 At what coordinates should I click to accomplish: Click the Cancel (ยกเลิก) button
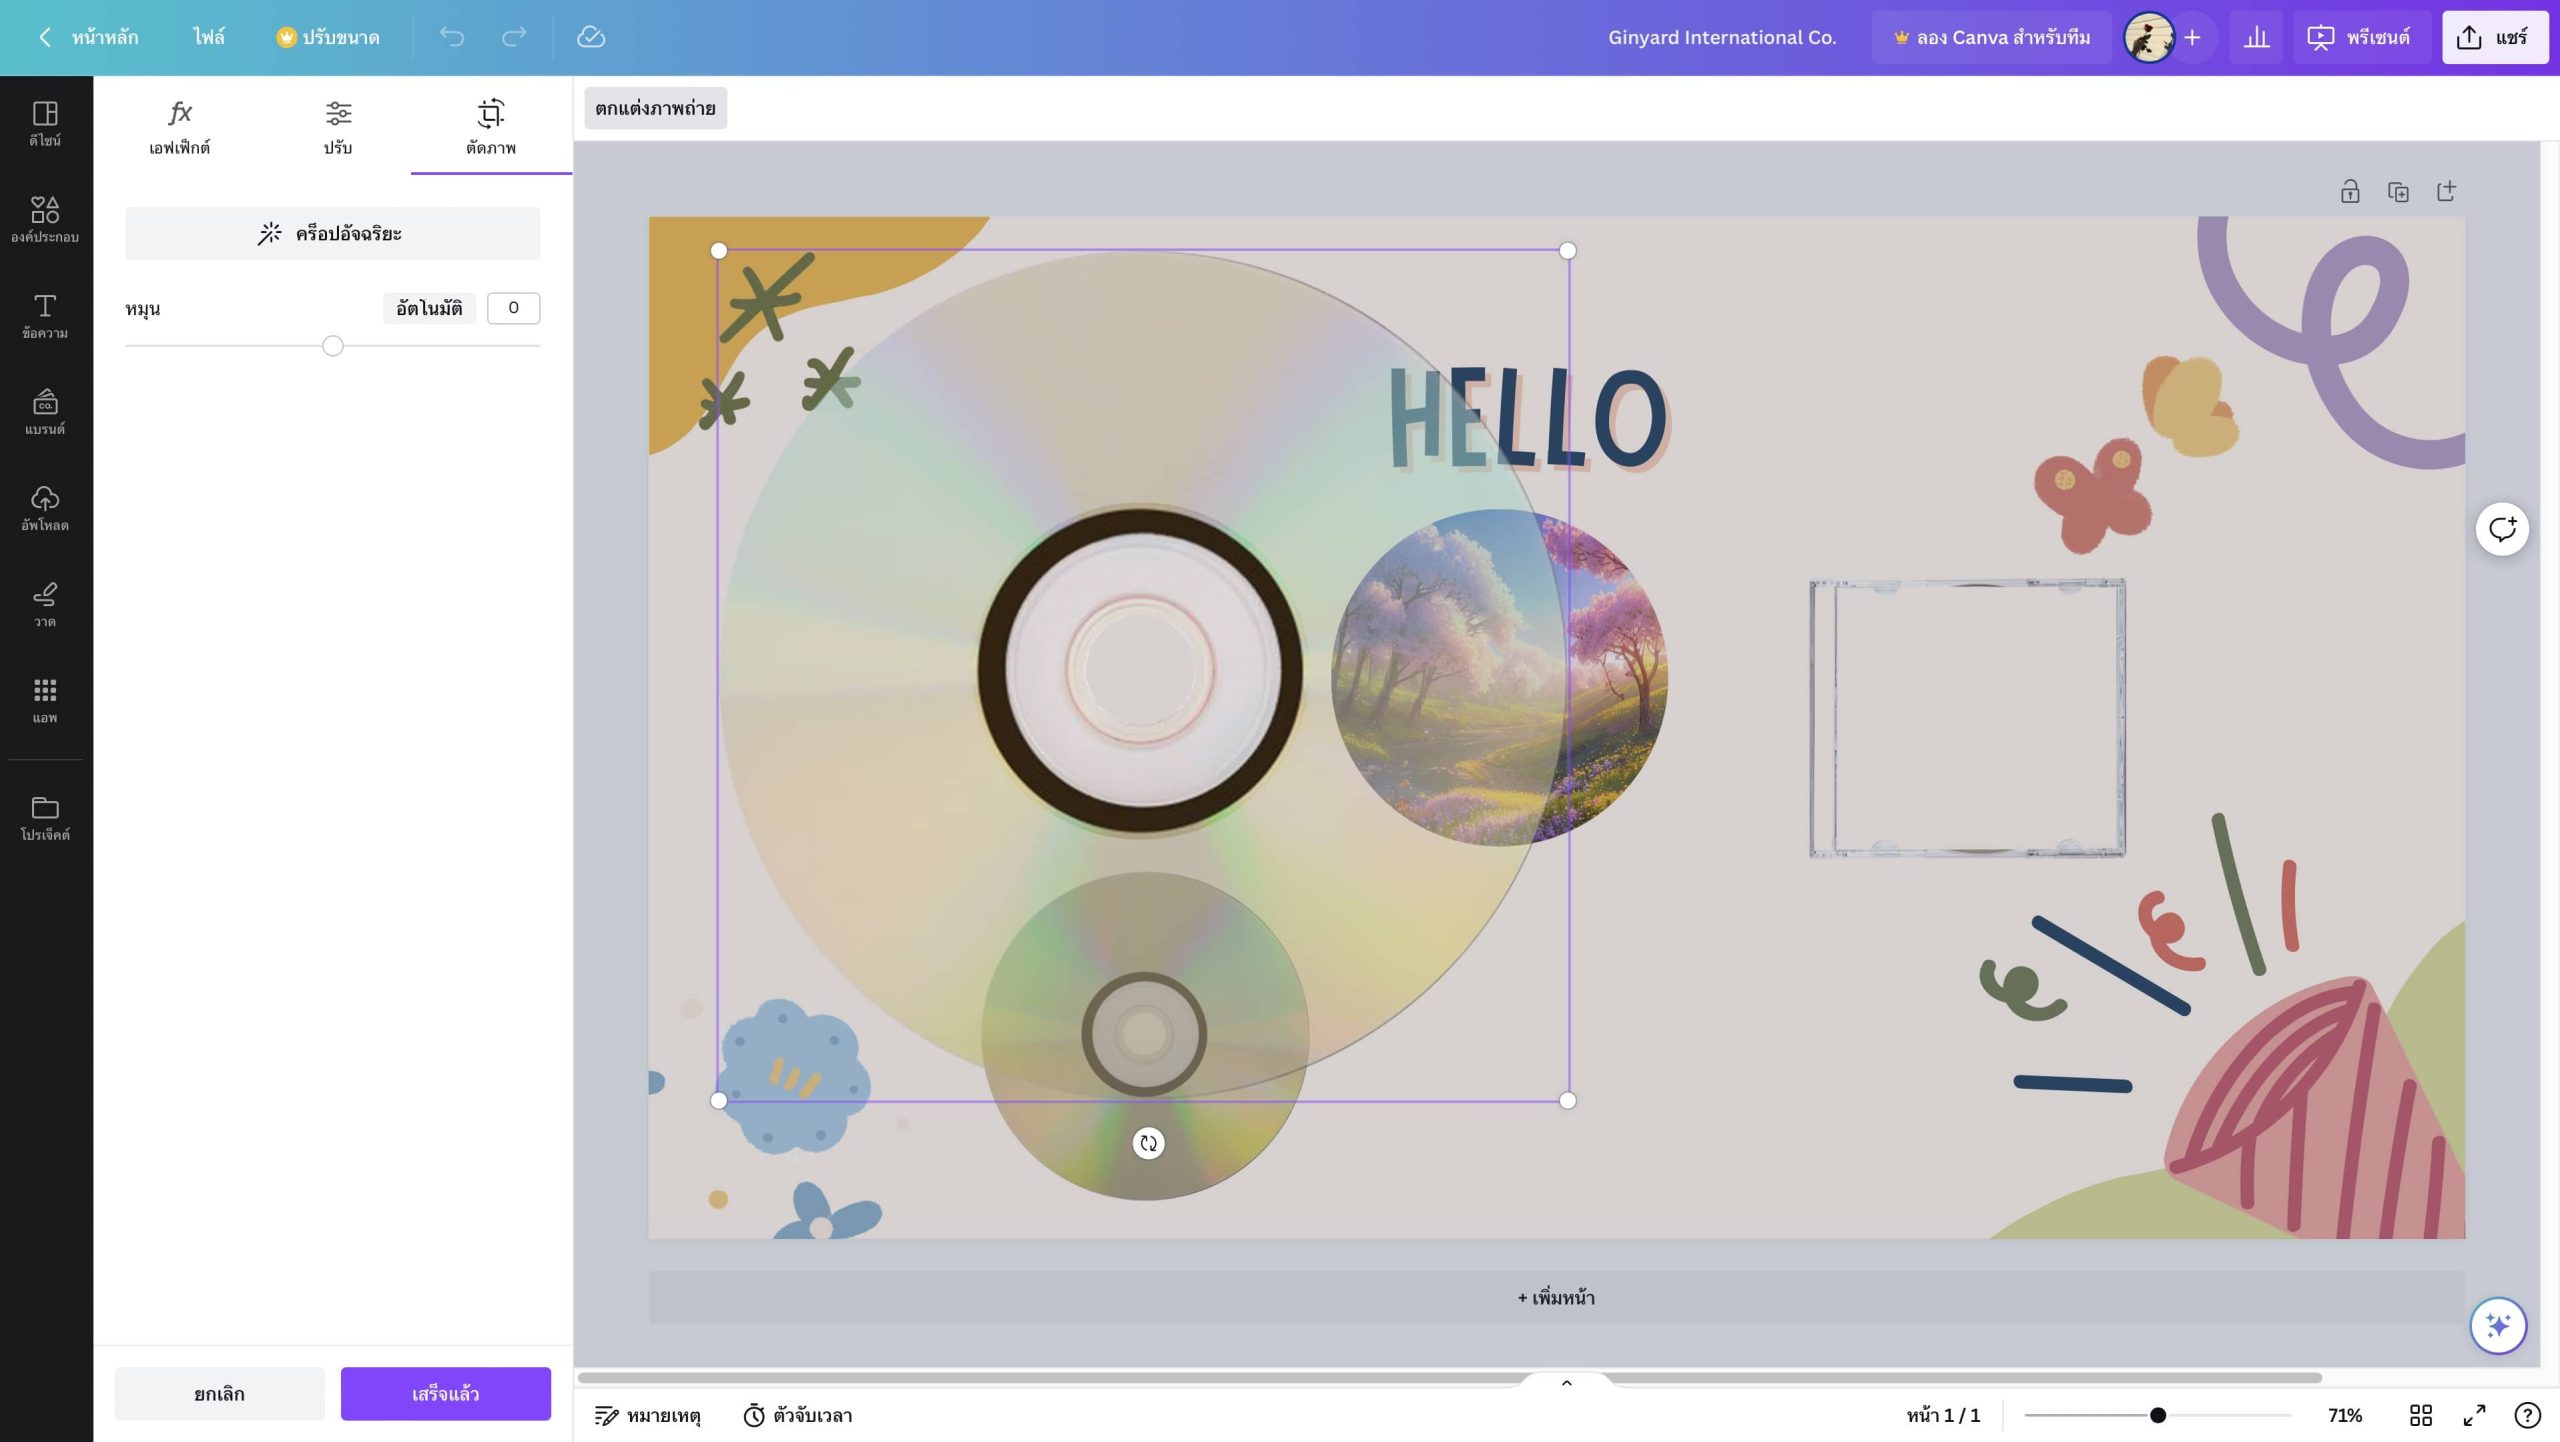tap(219, 1393)
